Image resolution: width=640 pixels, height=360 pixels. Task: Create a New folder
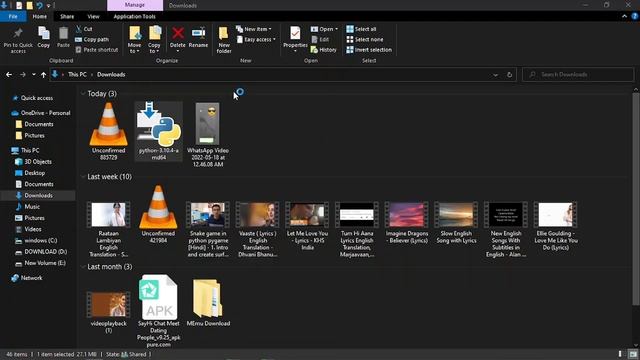(x=224, y=40)
